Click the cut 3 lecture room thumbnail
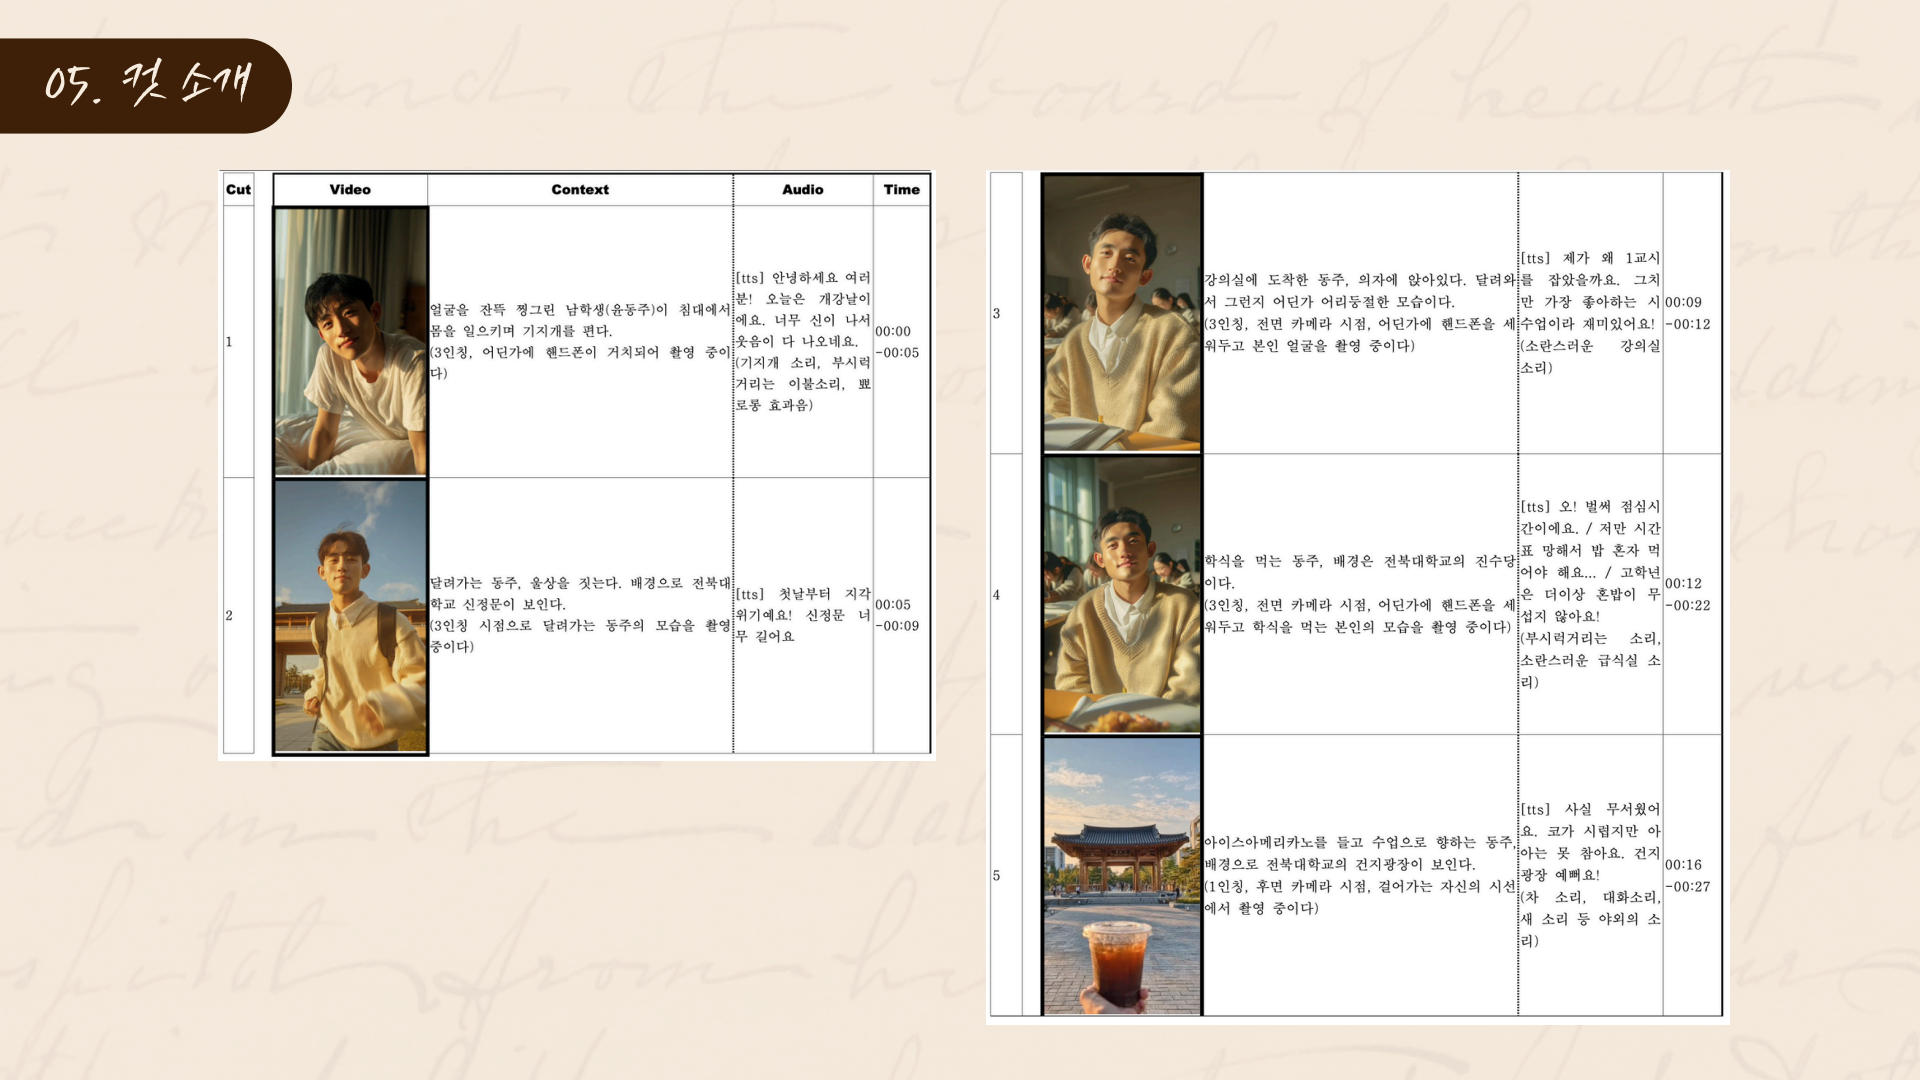The image size is (1920, 1080). click(x=1121, y=313)
